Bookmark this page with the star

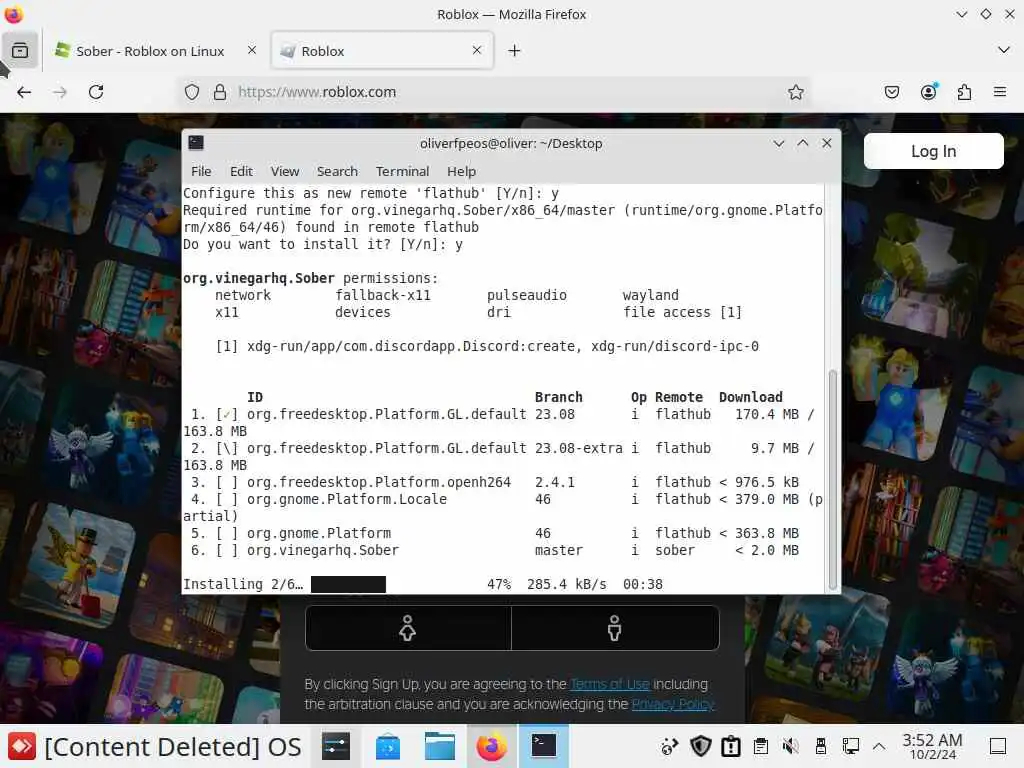click(x=795, y=92)
